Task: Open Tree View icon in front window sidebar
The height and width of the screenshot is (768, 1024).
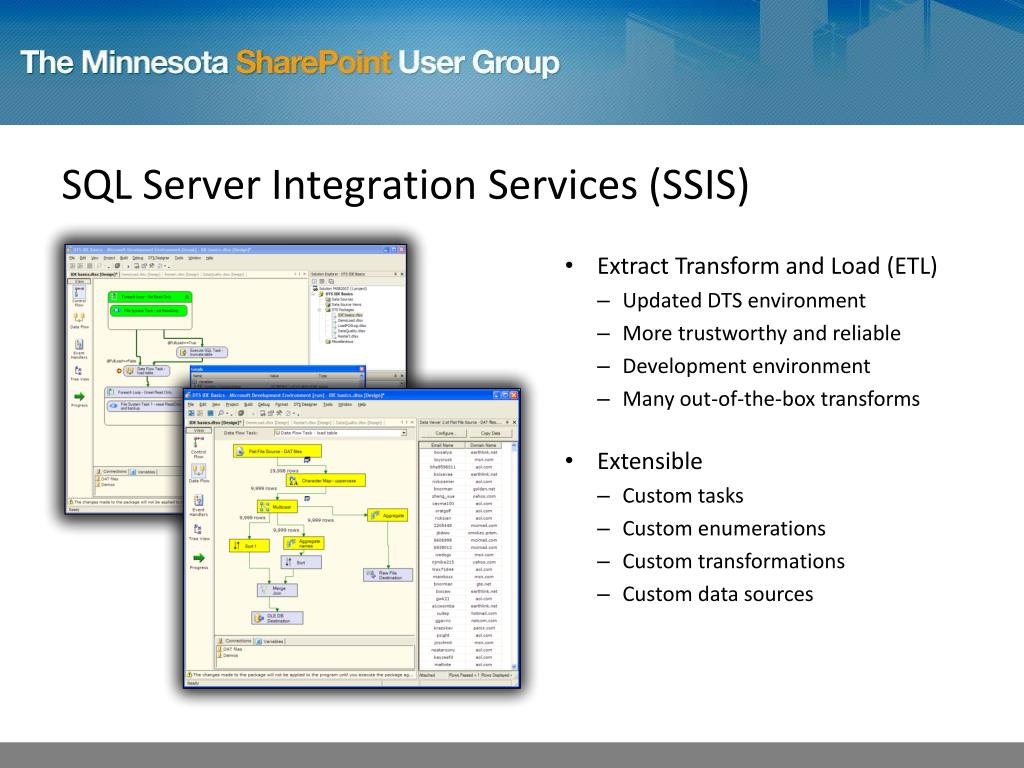Action: click(x=199, y=530)
